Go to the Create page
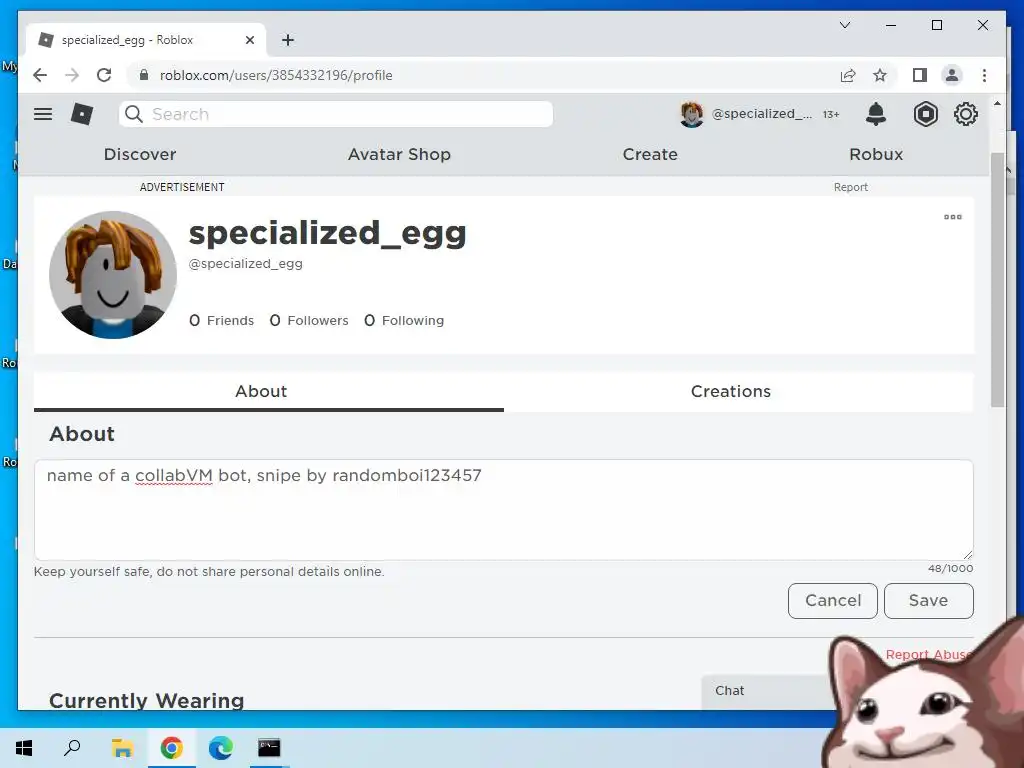This screenshot has width=1024, height=768. tap(650, 154)
